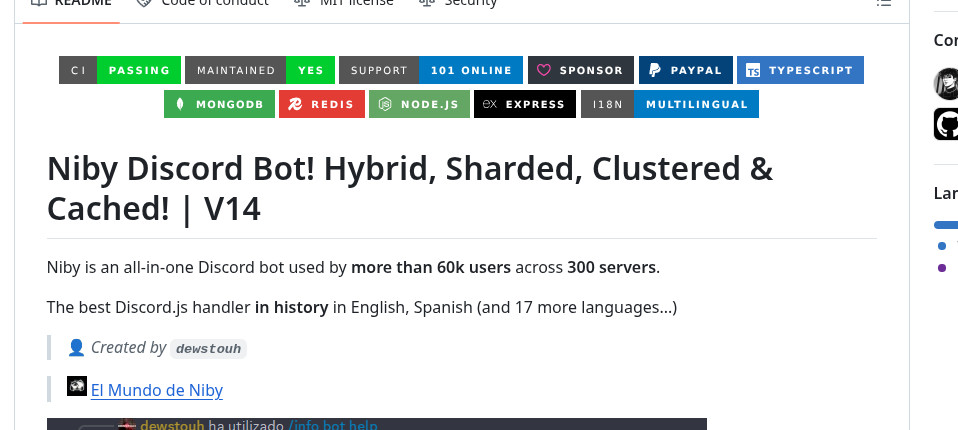Click the Redis badge
The width and height of the screenshot is (958, 430).
tap(322, 104)
